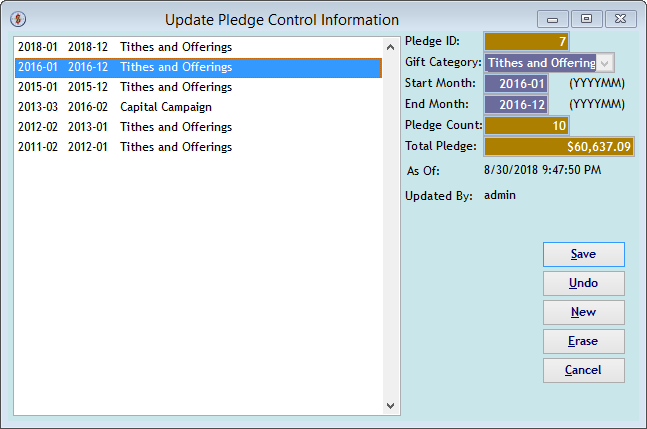This screenshot has width=647, height=429.
Task: Select the highlighted 2016-01 to 2016-12 pledge row
Action: (198, 67)
